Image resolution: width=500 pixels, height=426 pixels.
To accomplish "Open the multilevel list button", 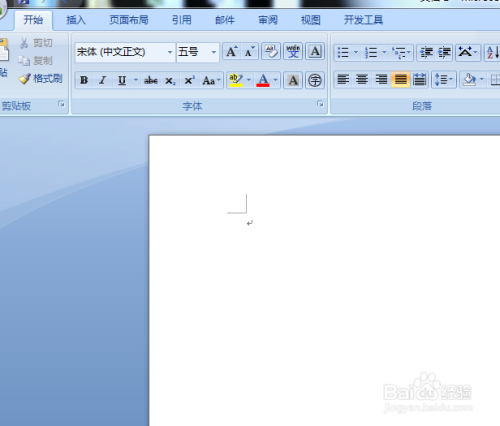I will tap(401, 52).
